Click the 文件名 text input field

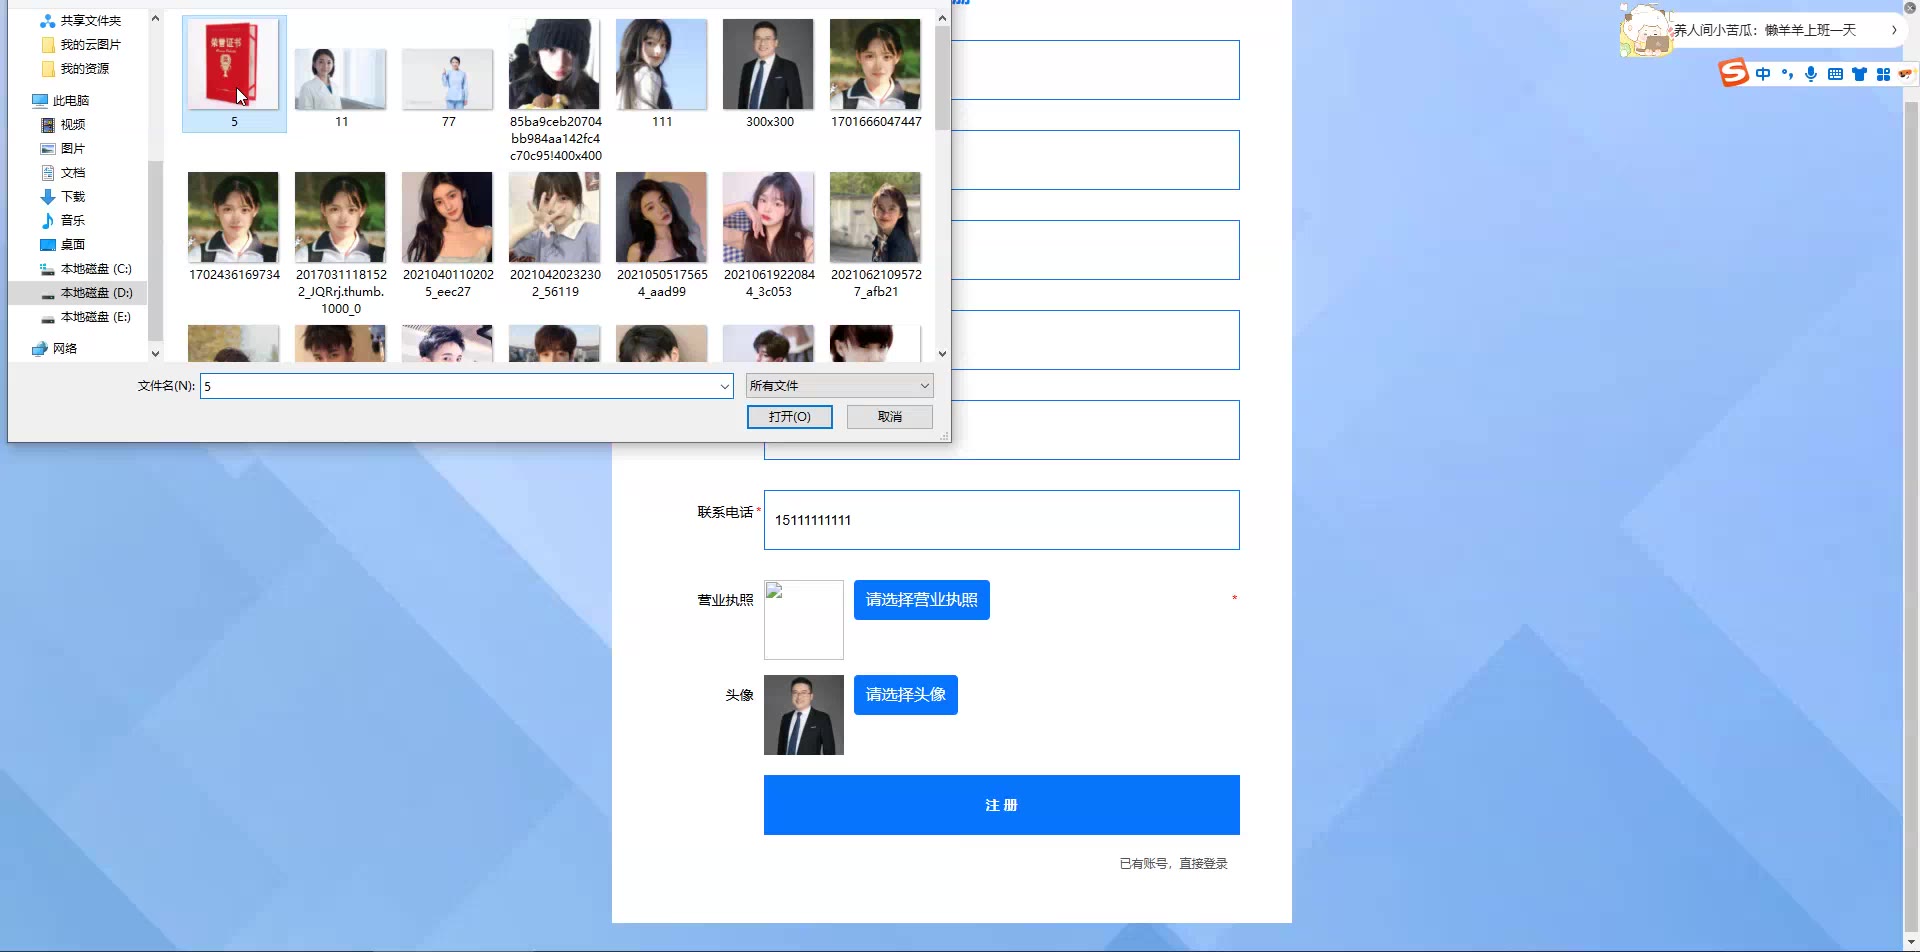point(459,386)
